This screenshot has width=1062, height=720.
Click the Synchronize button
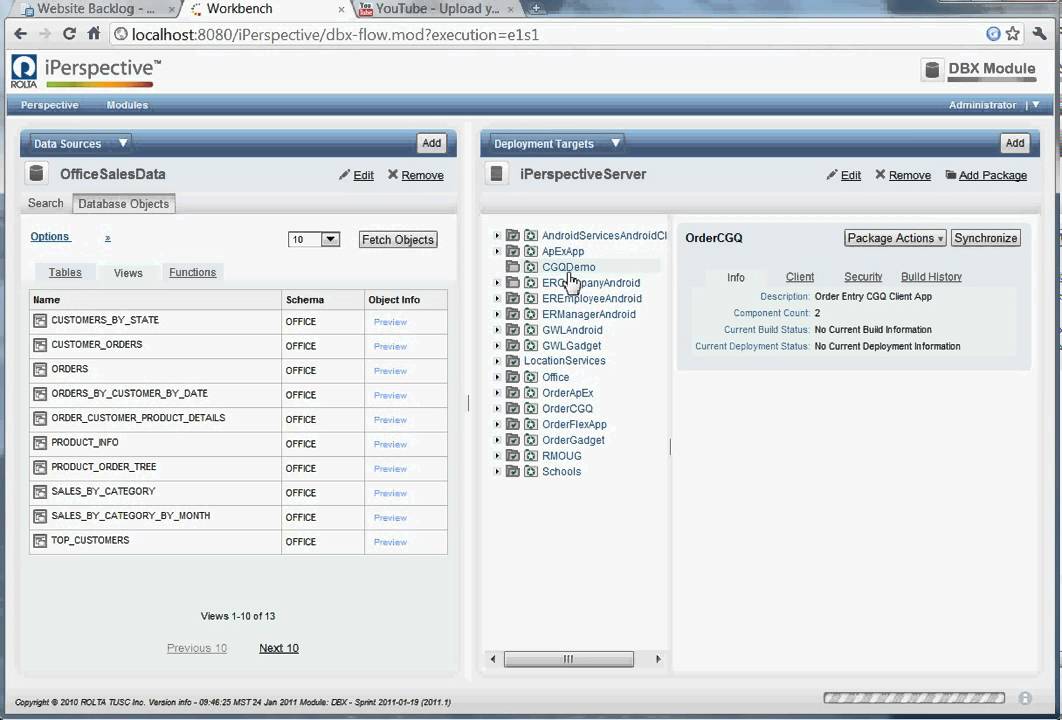(985, 238)
